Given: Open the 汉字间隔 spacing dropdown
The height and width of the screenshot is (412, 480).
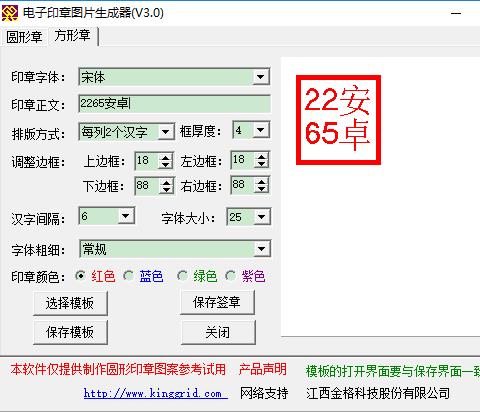Looking at the screenshot, I should tap(126, 216).
